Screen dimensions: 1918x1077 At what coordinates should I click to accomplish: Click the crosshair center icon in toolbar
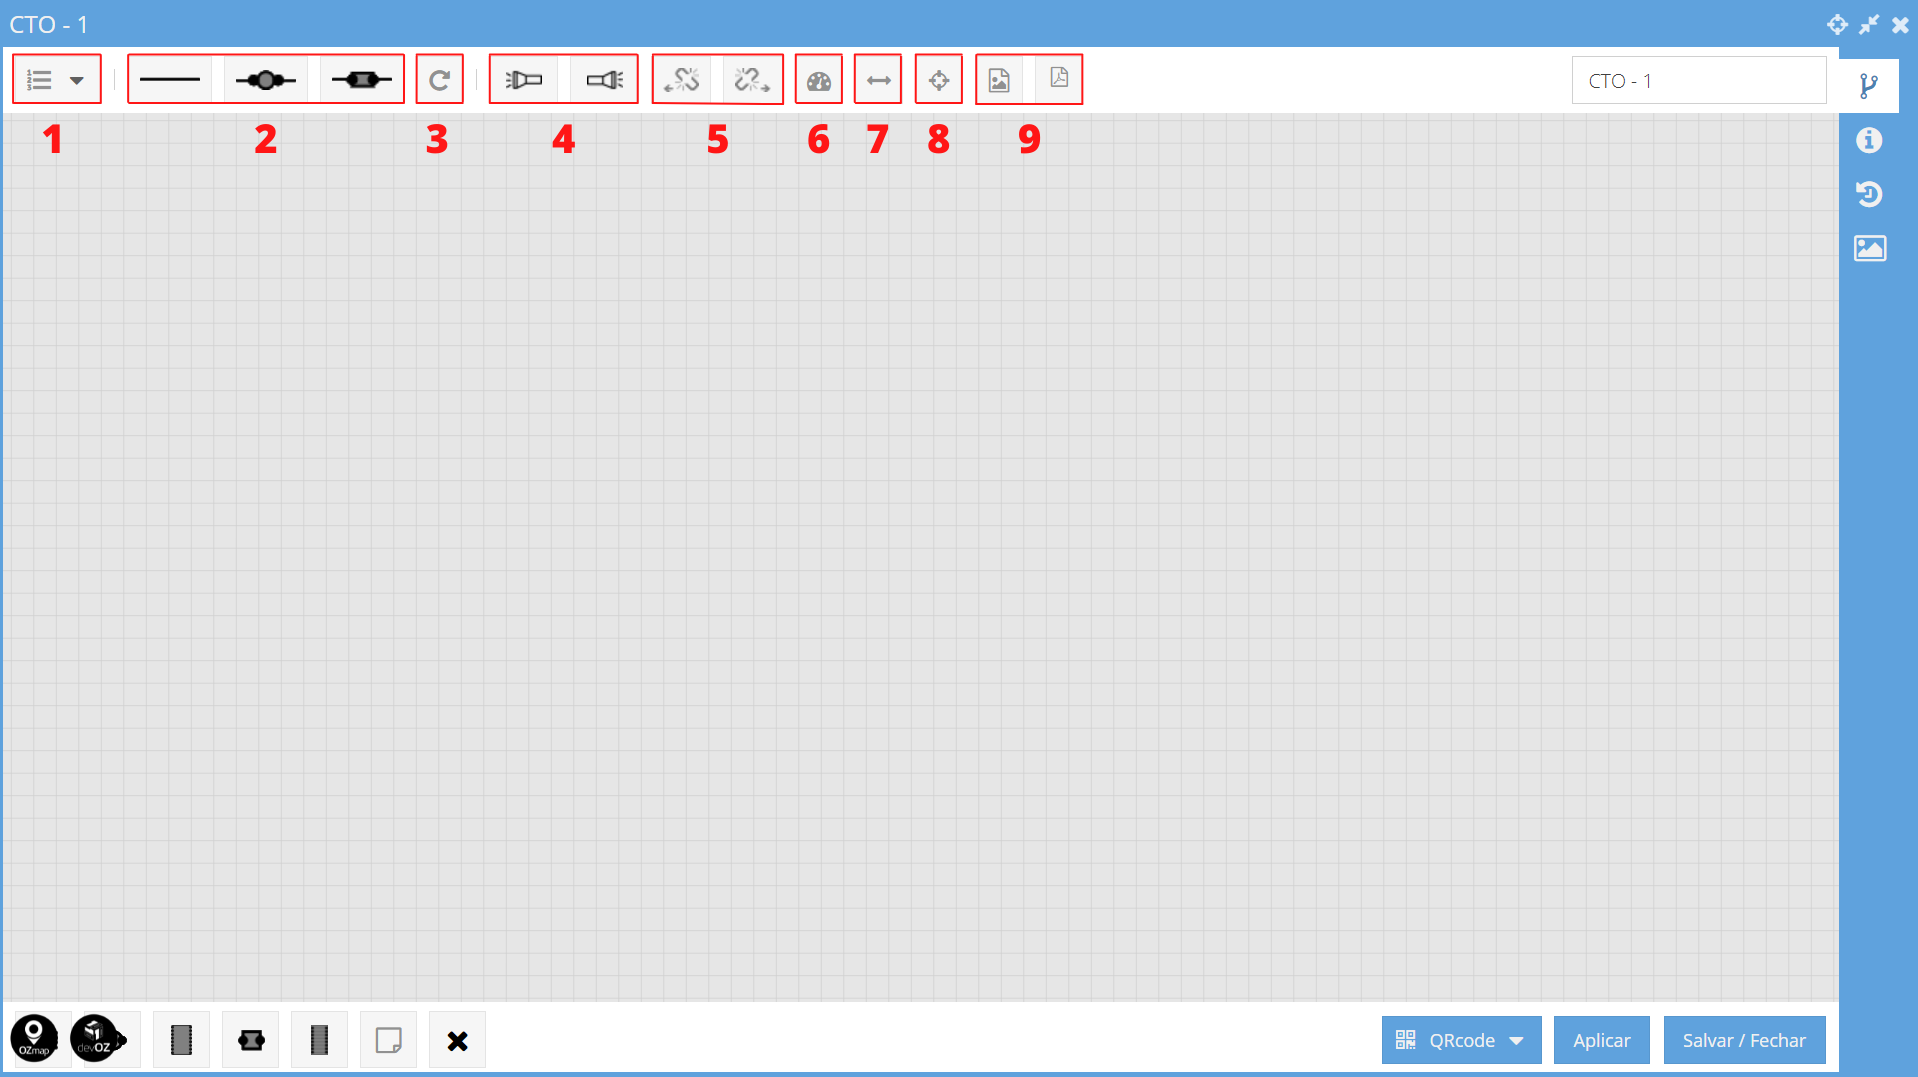(x=939, y=80)
